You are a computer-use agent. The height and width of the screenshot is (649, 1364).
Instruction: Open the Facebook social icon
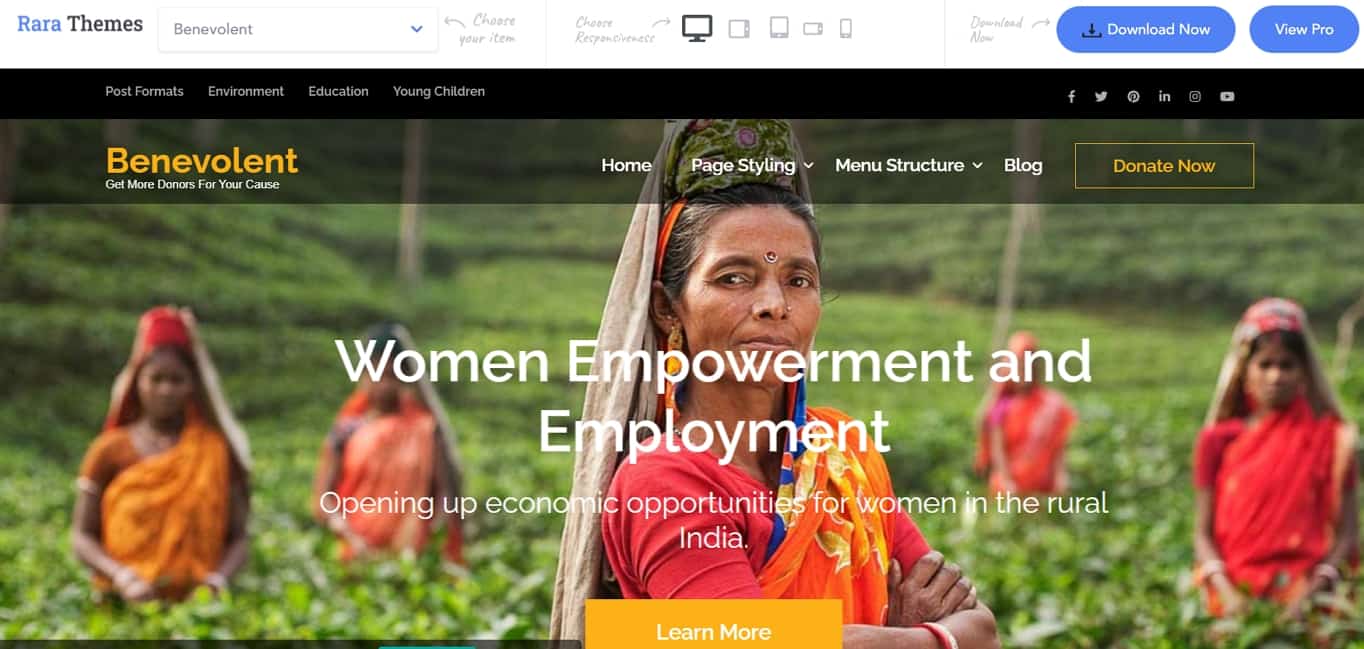1071,96
